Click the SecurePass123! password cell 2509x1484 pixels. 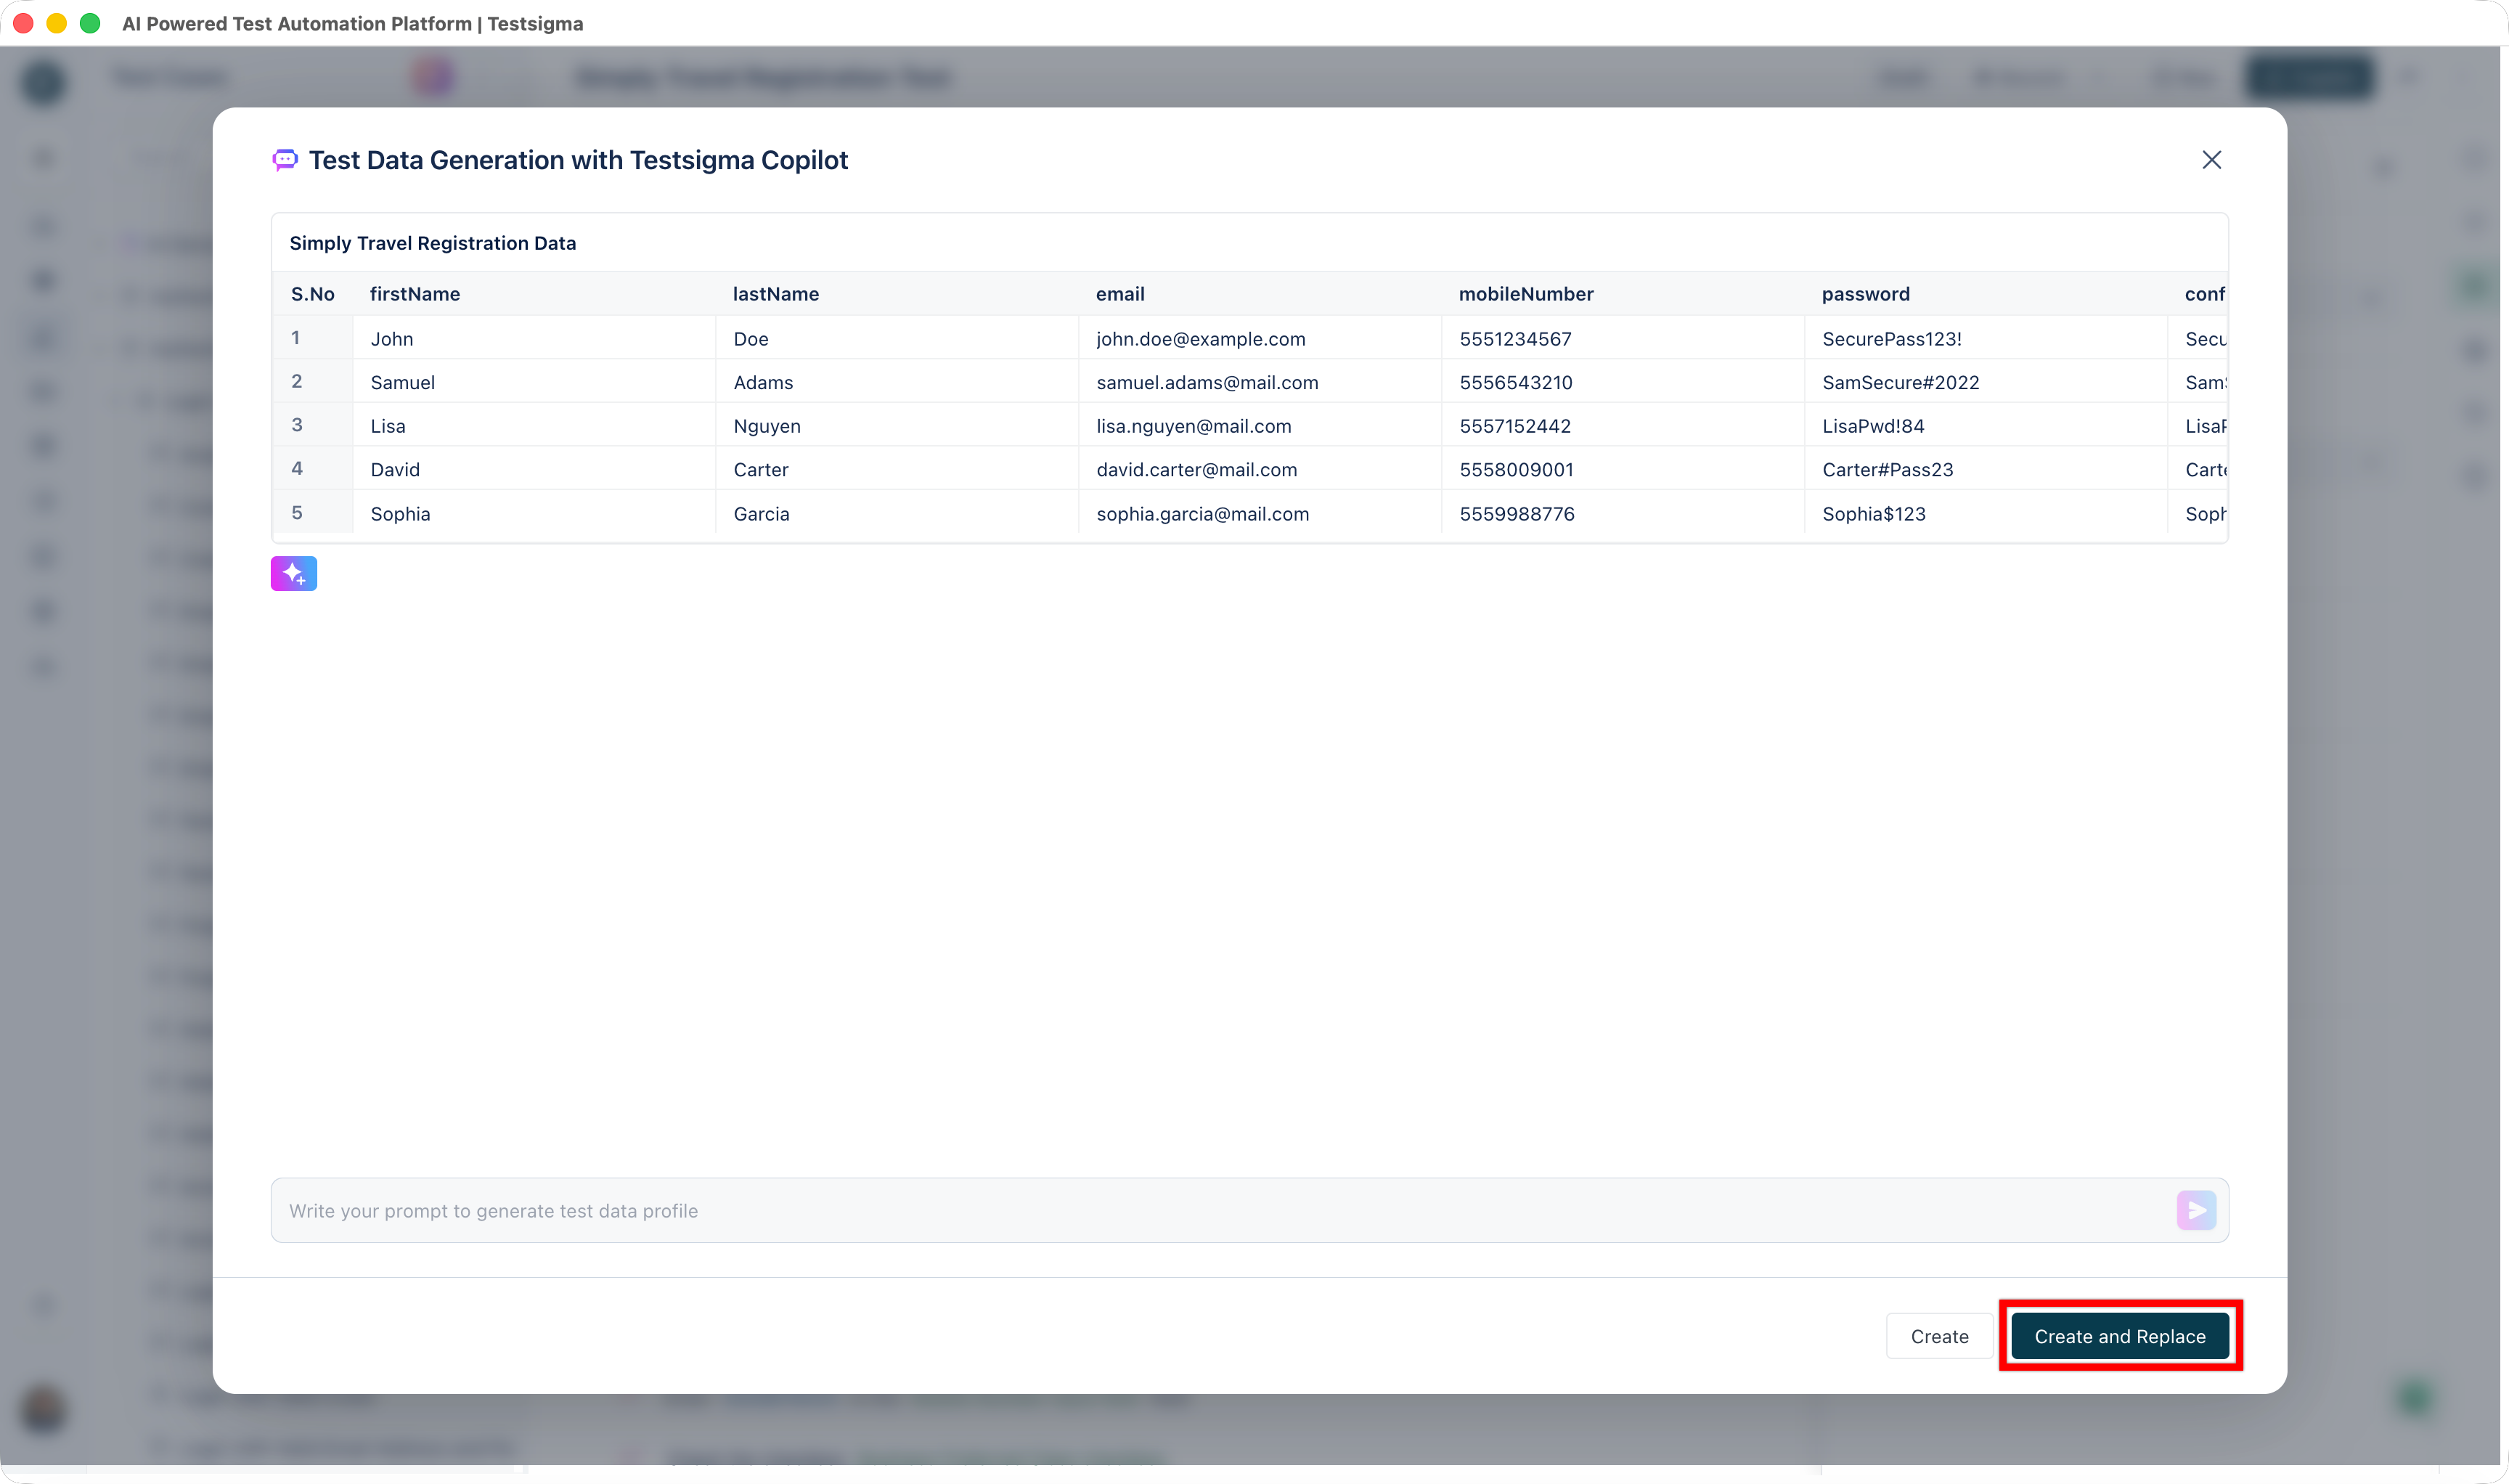pos(1986,338)
